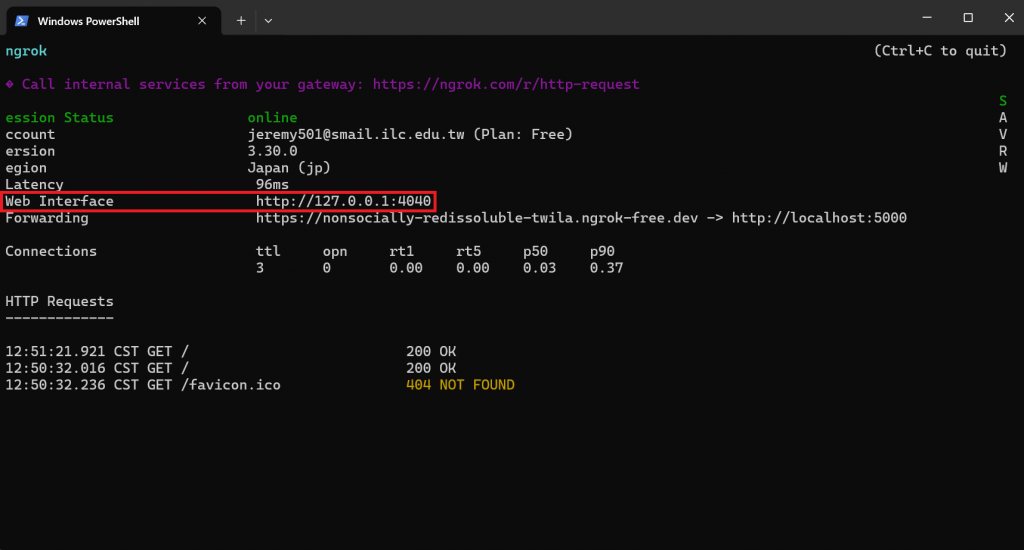The image size is (1024, 550).
Task: Click the rt1 column header
Action: point(402,251)
